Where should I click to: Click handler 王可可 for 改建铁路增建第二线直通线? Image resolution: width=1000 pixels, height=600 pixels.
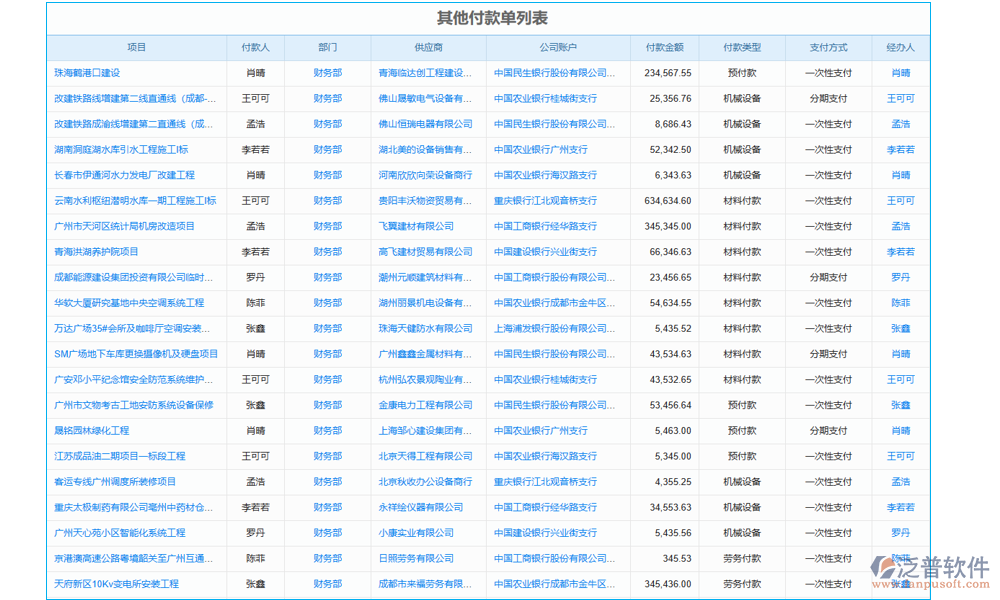899,98
